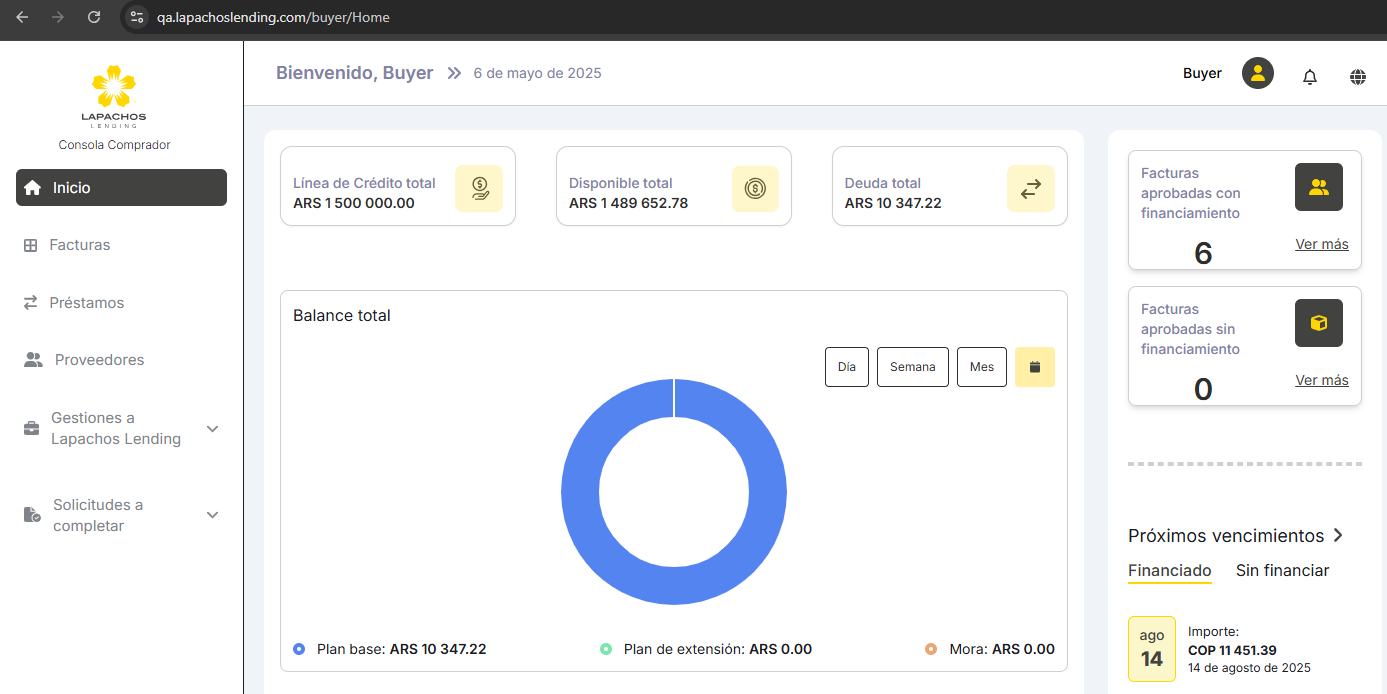This screenshot has width=1387, height=694.
Task: Click the Buyer profile avatar icon
Action: point(1257,73)
